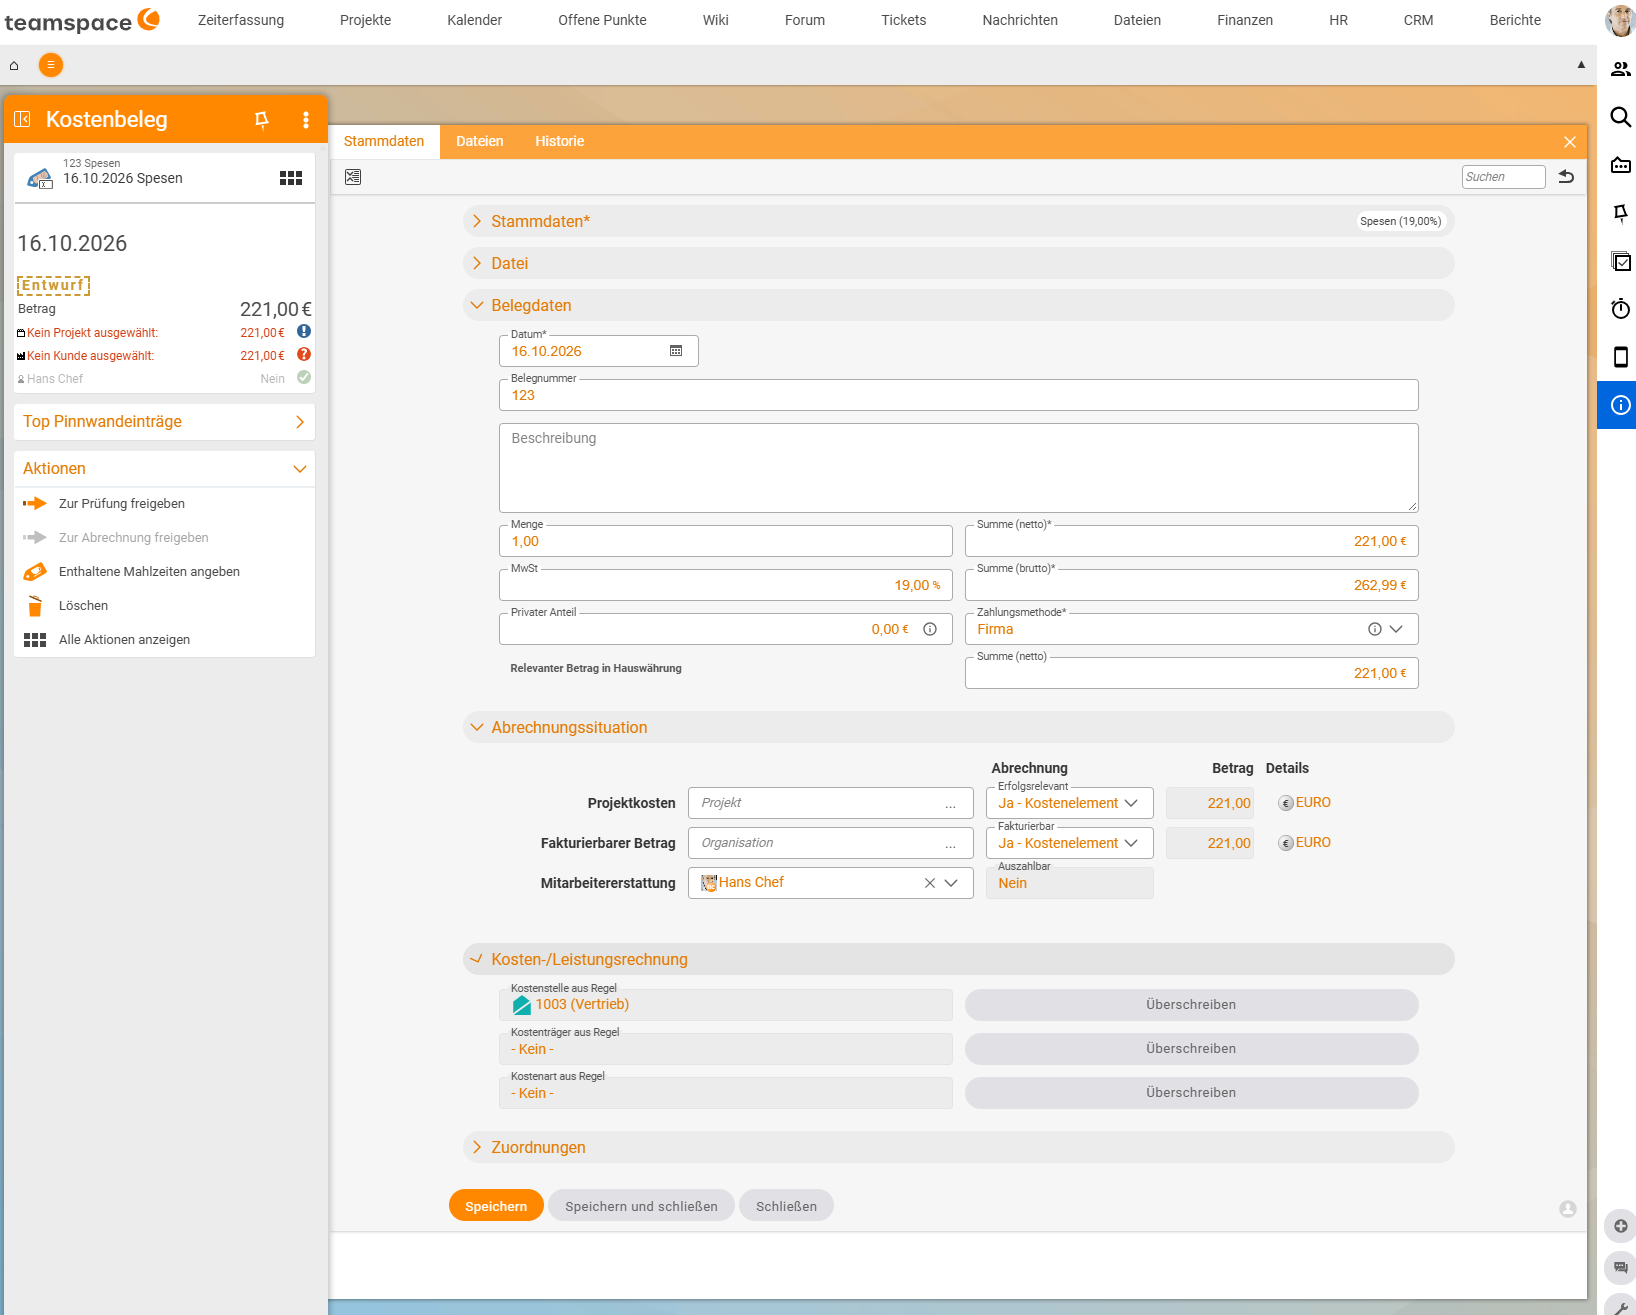
Task: Open the grid menu beside 16.10.2026 Spesen
Action: pos(291,178)
